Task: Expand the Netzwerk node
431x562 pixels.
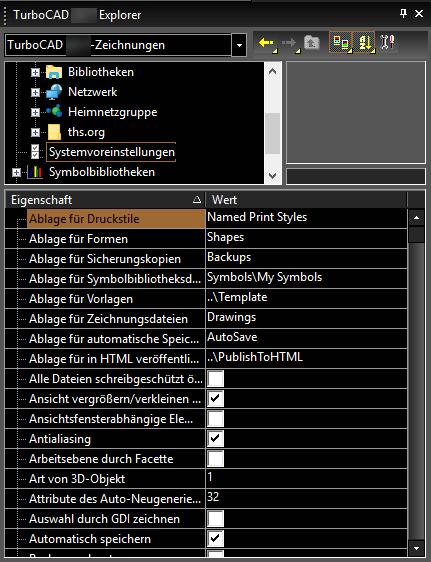Action: 35,92
